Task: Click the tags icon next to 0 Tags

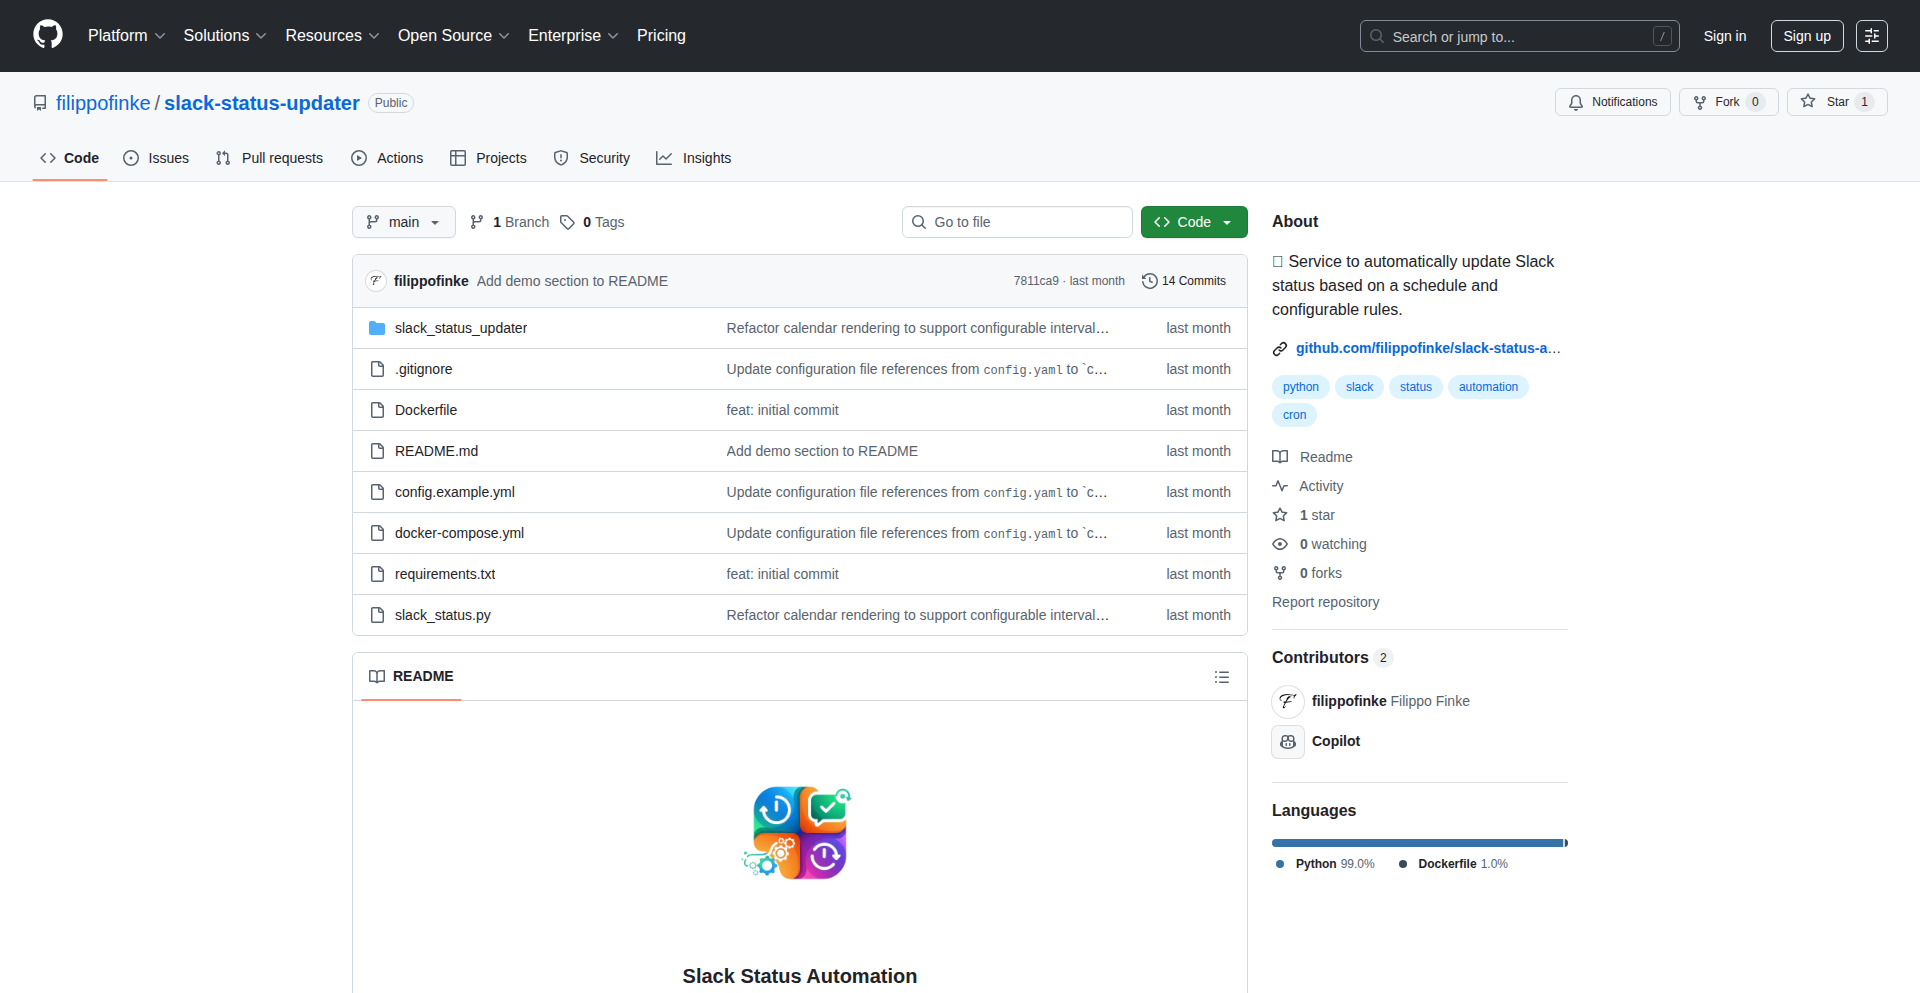Action: tap(567, 222)
